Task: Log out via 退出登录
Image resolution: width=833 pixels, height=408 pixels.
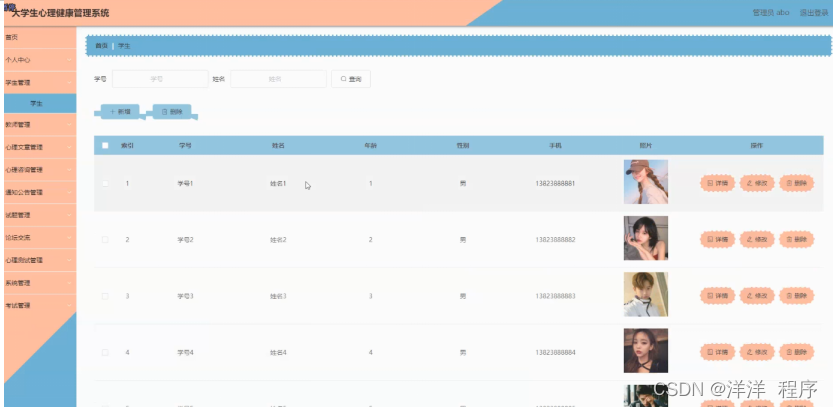Action: 814,13
